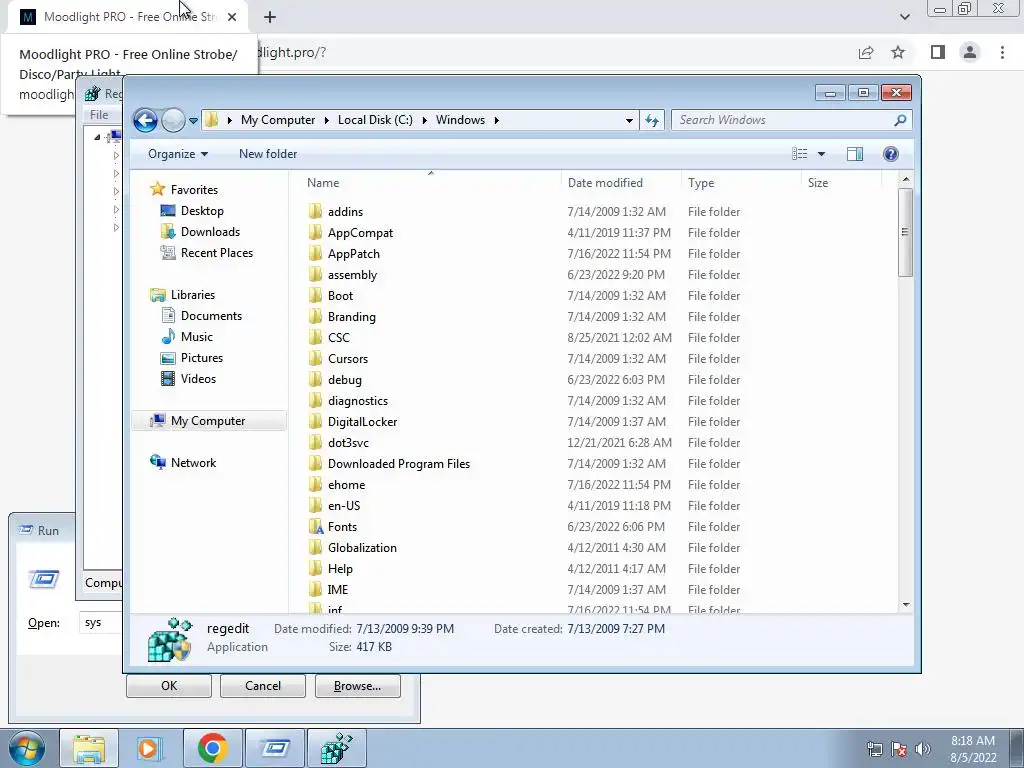The image size is (1024, 768).
Task: Open Desktop in Favorites
Action: pos(202,211)
